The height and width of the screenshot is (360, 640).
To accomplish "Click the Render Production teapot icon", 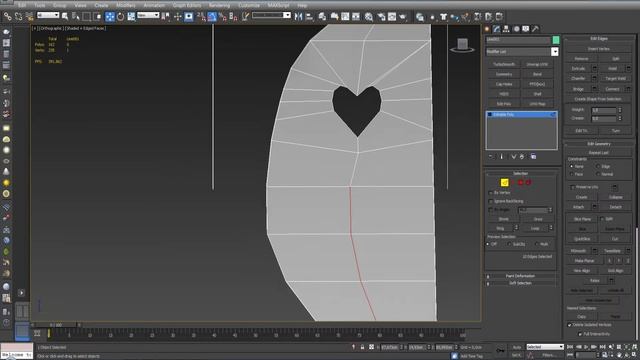I will click(x=402, y=16).
